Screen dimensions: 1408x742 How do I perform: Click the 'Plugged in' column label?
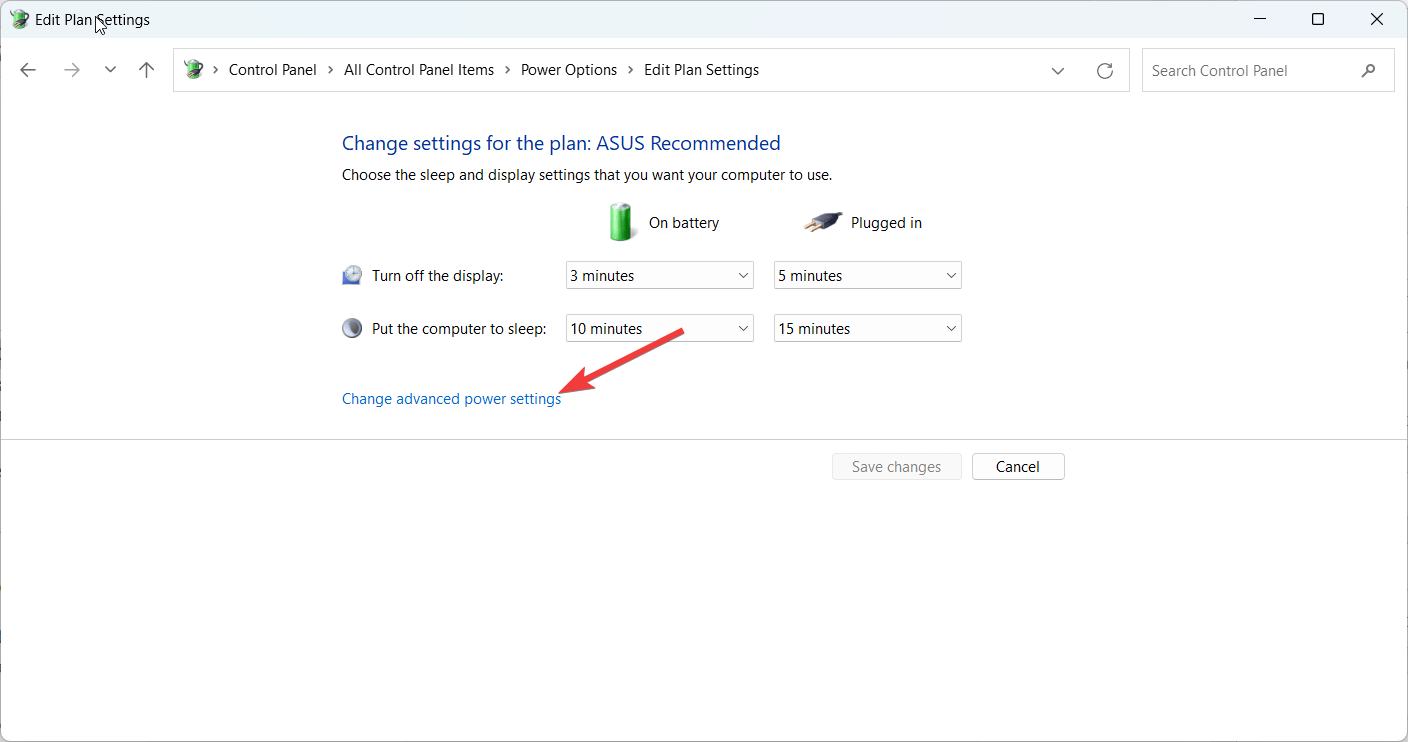(886, 223)
